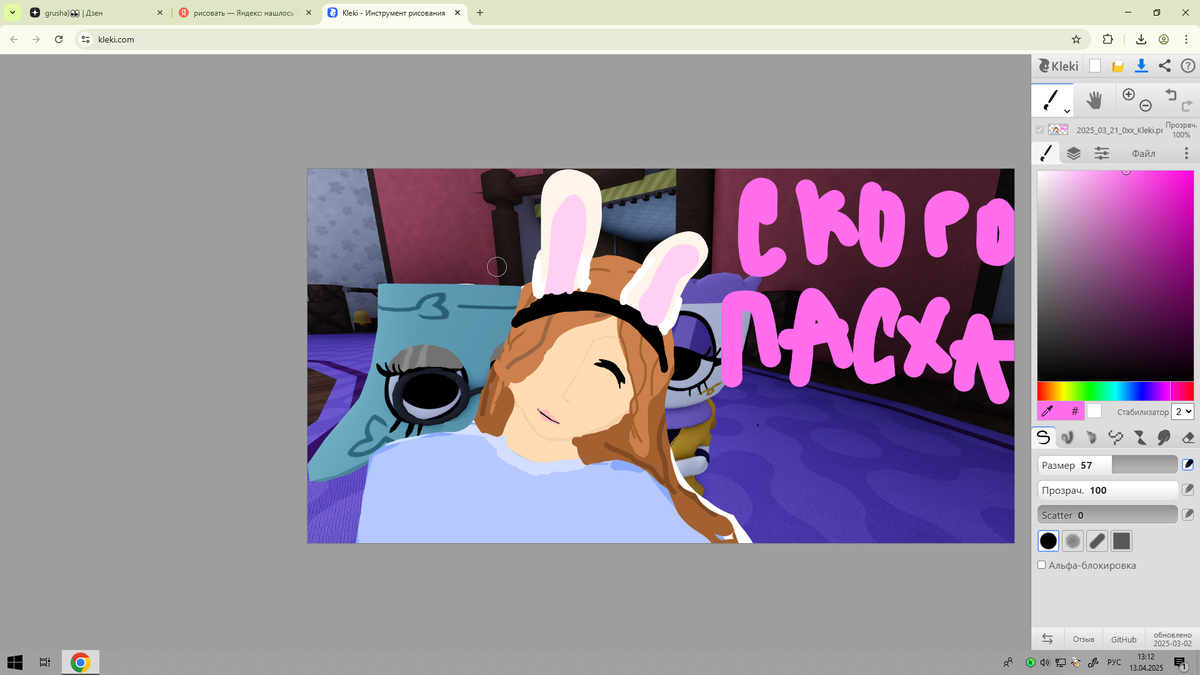Select the white secondary color swatch
Viewport: 1200px width, 675px height.
(x=1095, y=411)
